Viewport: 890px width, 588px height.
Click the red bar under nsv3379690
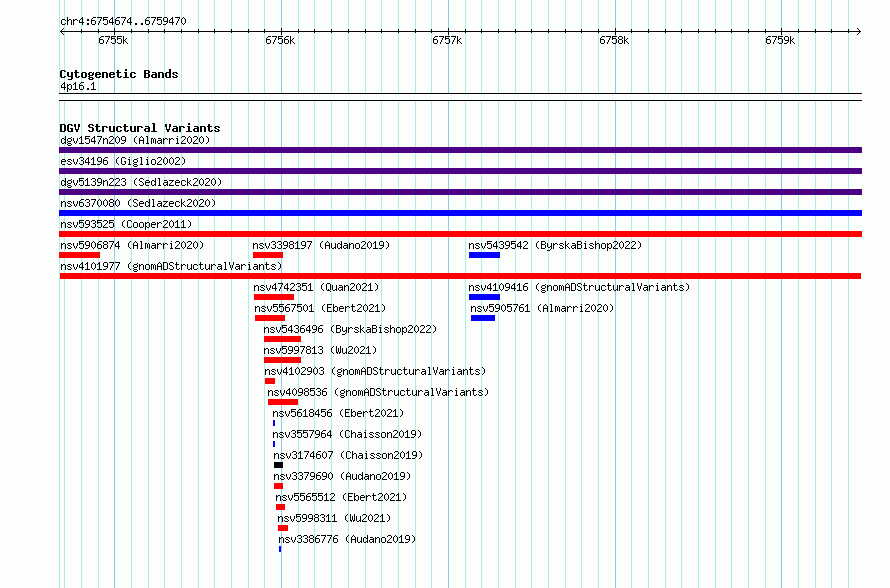pyautogui.click(x=278, y=486)
